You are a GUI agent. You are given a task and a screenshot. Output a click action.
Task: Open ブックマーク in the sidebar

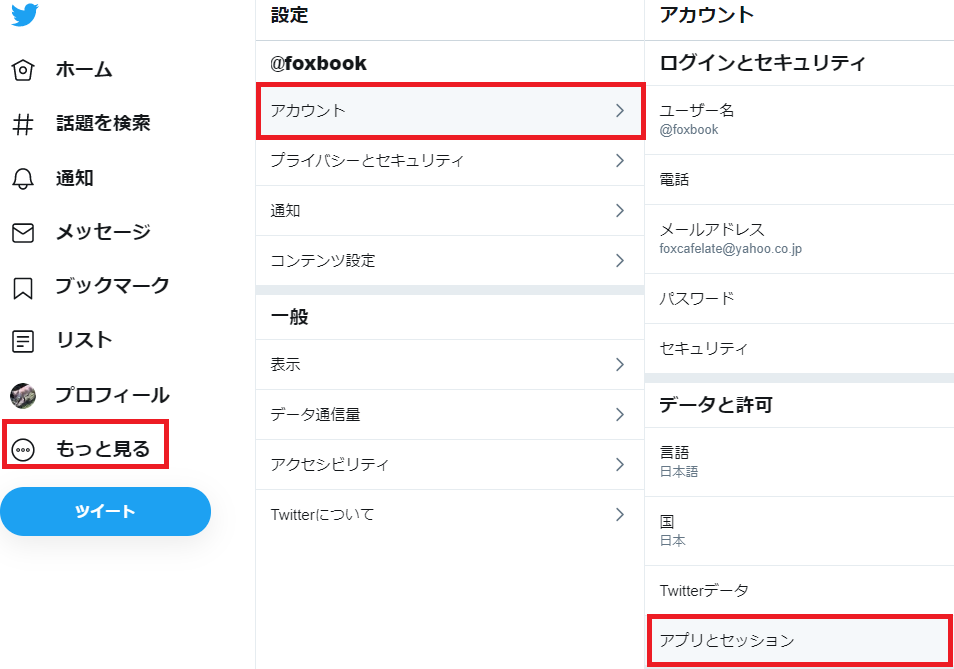[x=113, y=286]
